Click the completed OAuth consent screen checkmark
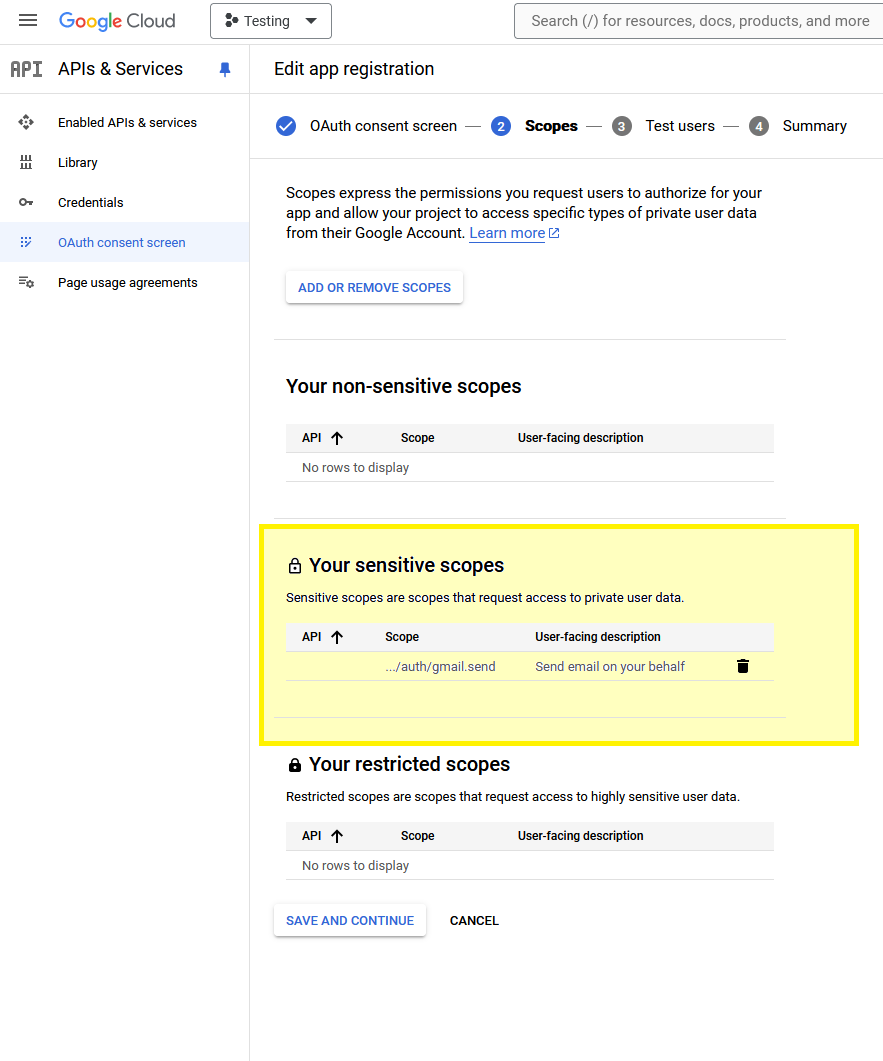 286,126
